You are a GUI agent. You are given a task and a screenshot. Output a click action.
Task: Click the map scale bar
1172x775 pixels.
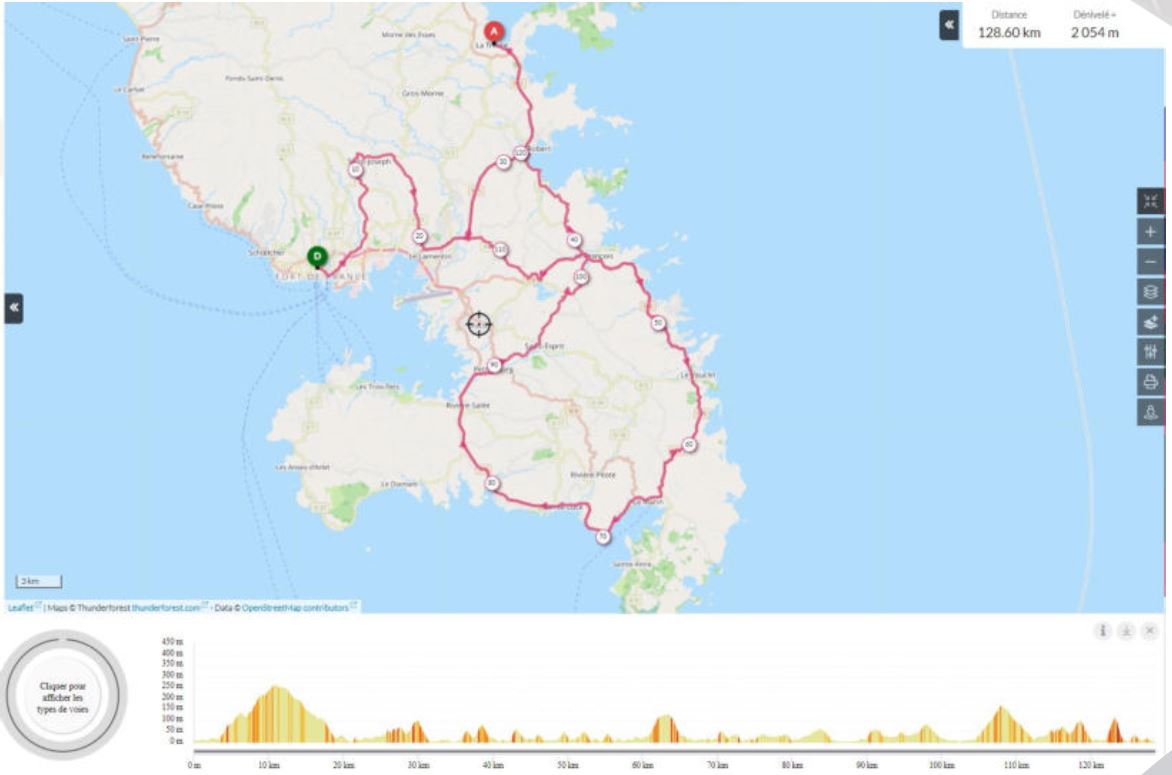39,581
